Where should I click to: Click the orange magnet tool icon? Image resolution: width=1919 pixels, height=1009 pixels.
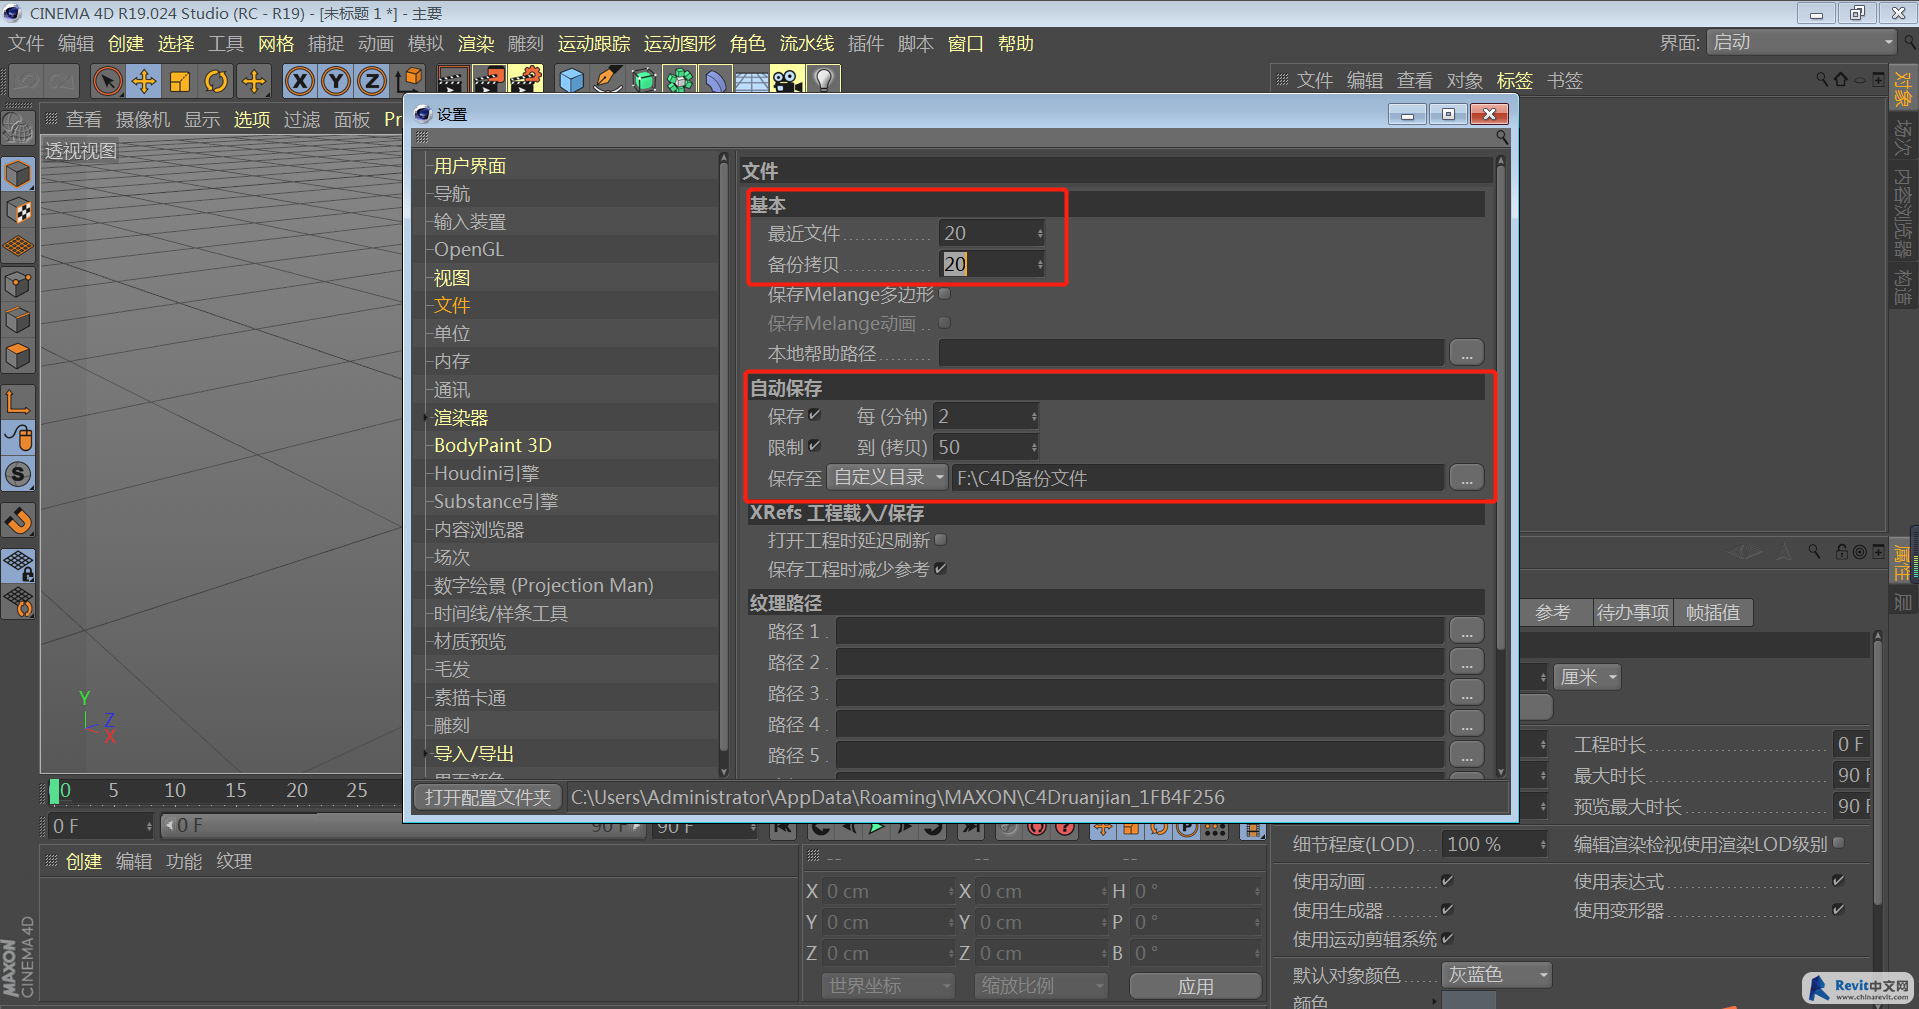pyautogui.click(x=18, y=520)
